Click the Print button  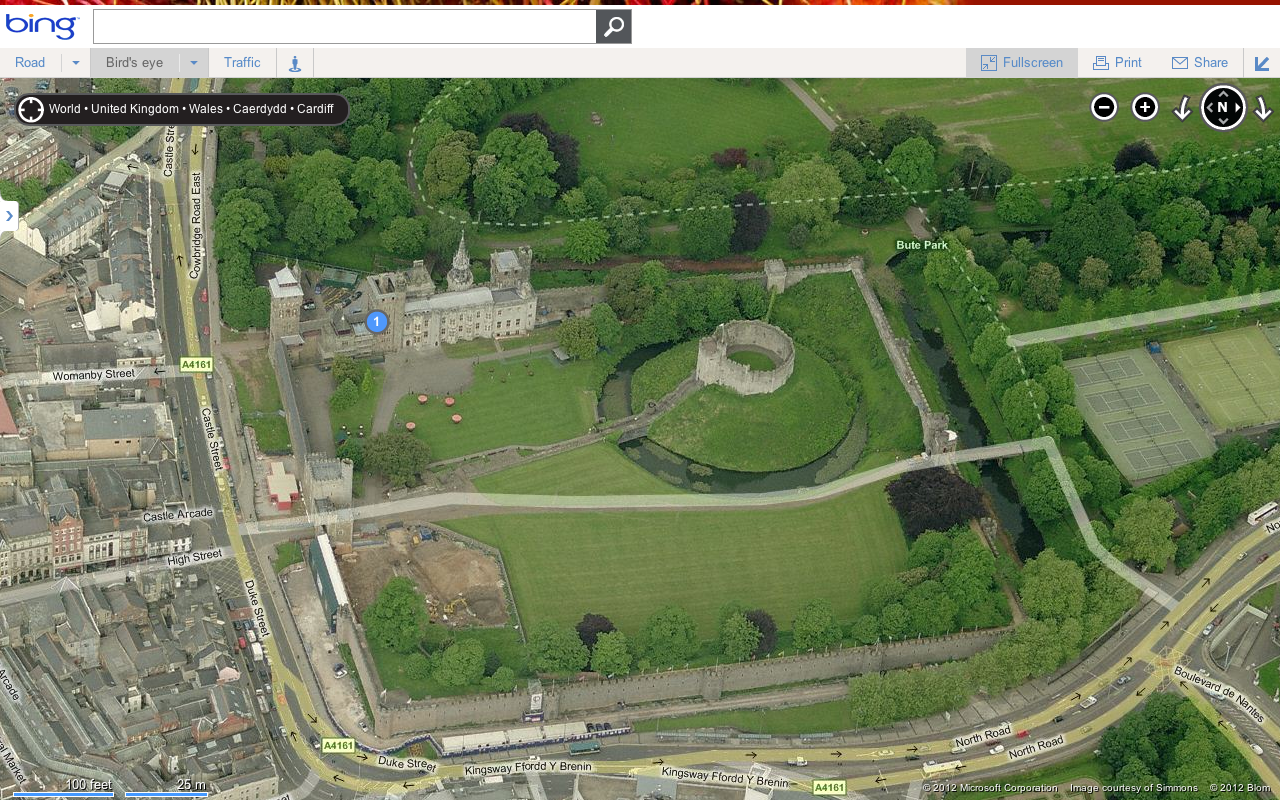pos(1117,62)
